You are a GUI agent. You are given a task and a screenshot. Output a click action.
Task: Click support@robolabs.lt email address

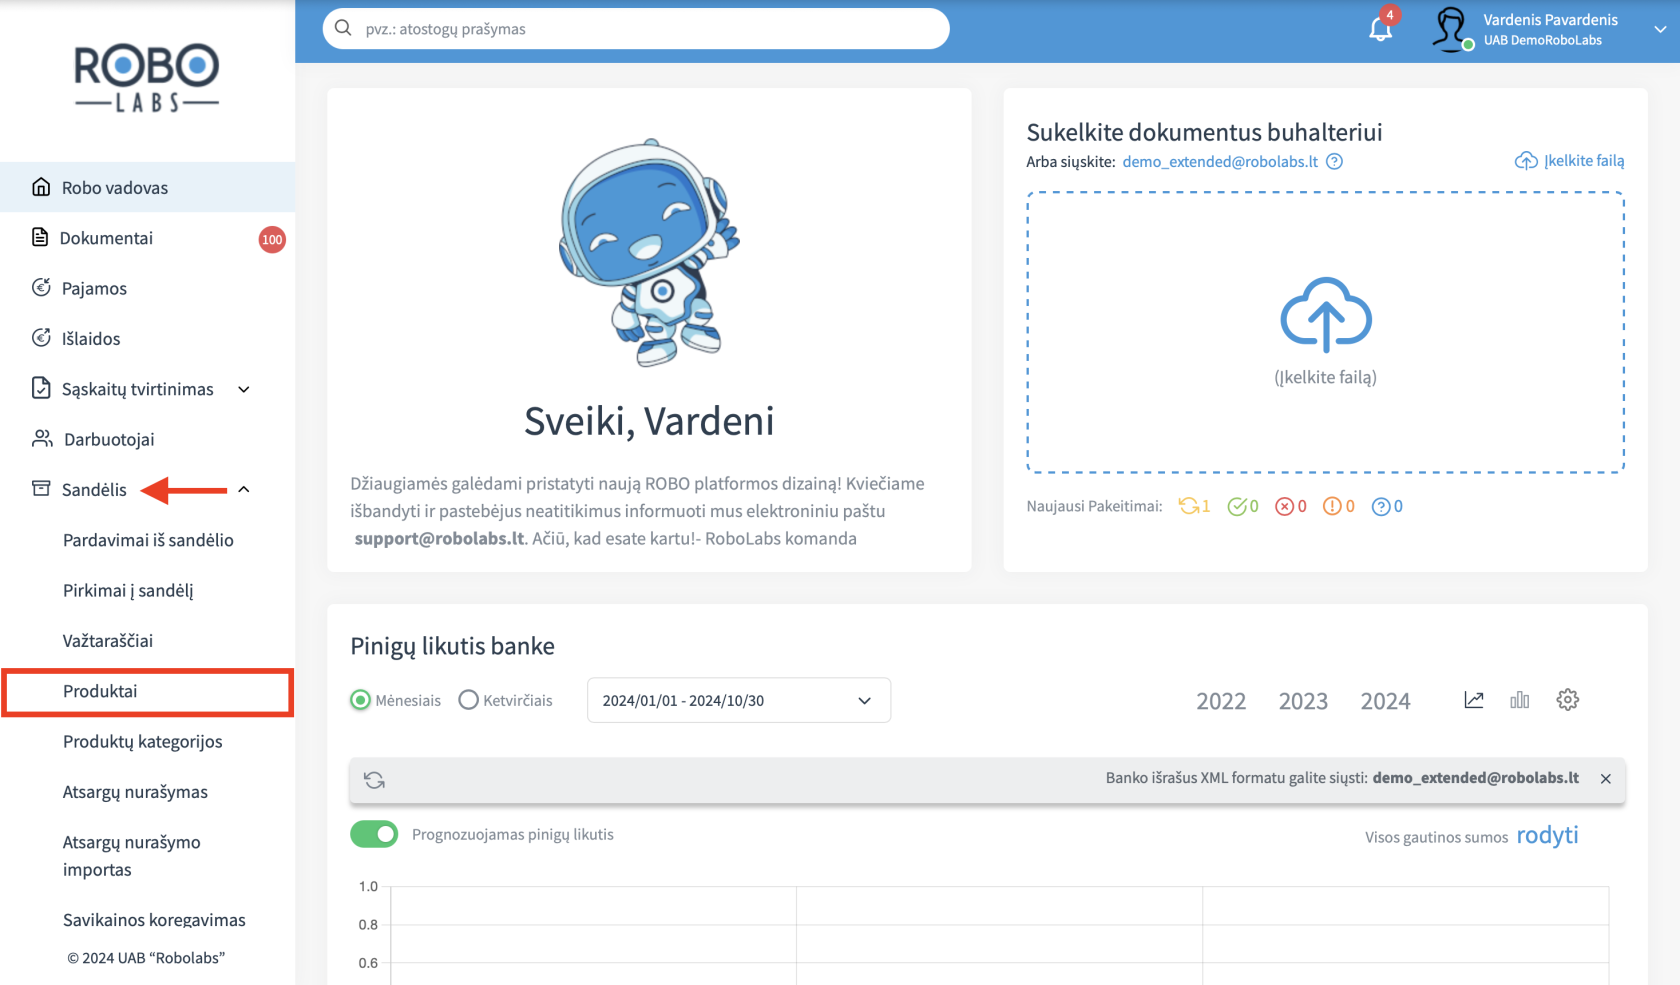point(440,538)
